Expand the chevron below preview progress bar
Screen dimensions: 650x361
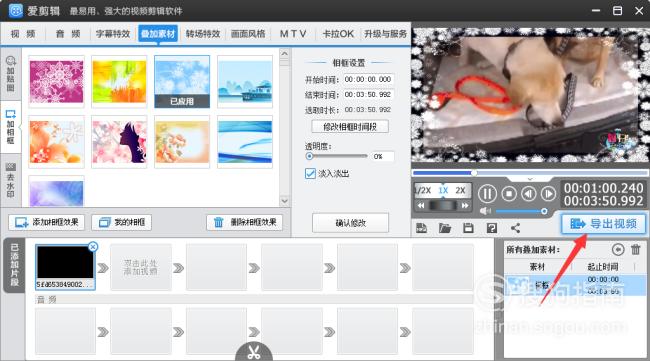(530, 179)
